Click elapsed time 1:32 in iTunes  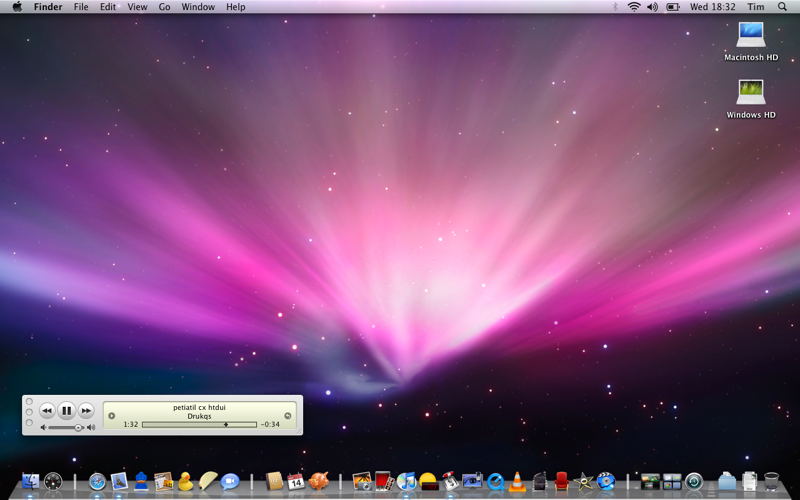(131, 424)
